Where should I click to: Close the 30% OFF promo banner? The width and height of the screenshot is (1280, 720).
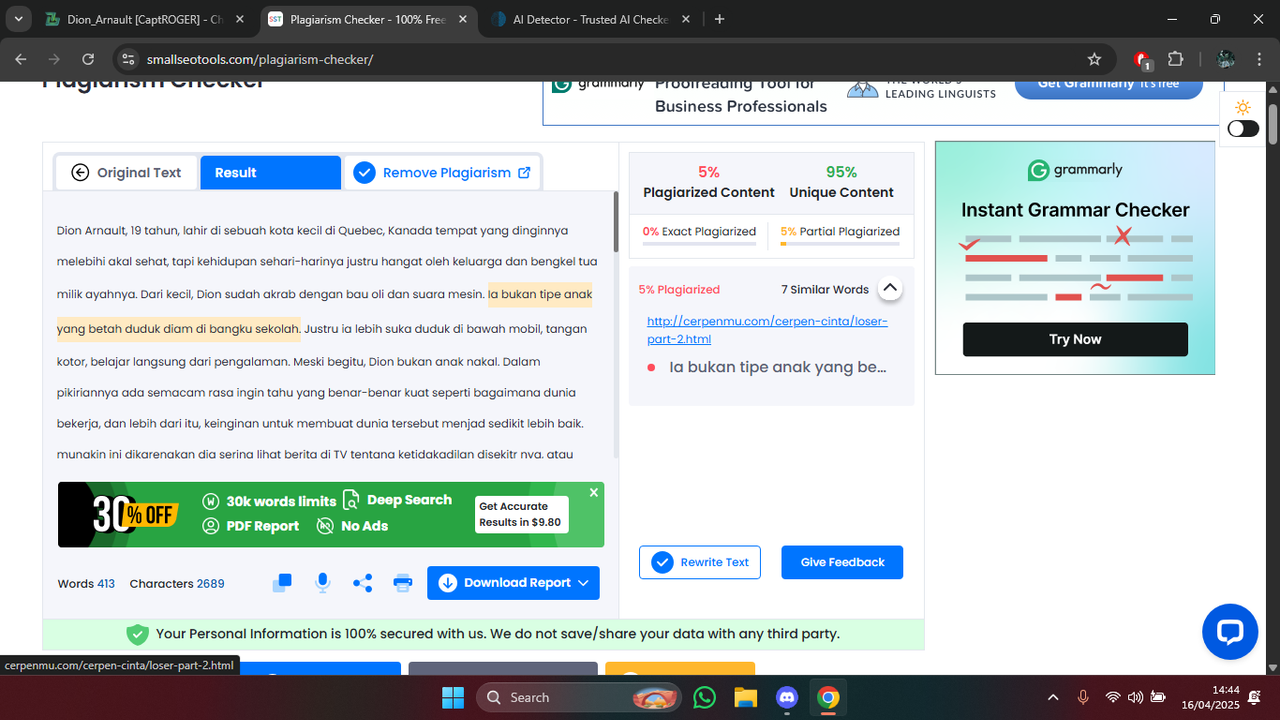click(593, 493)
